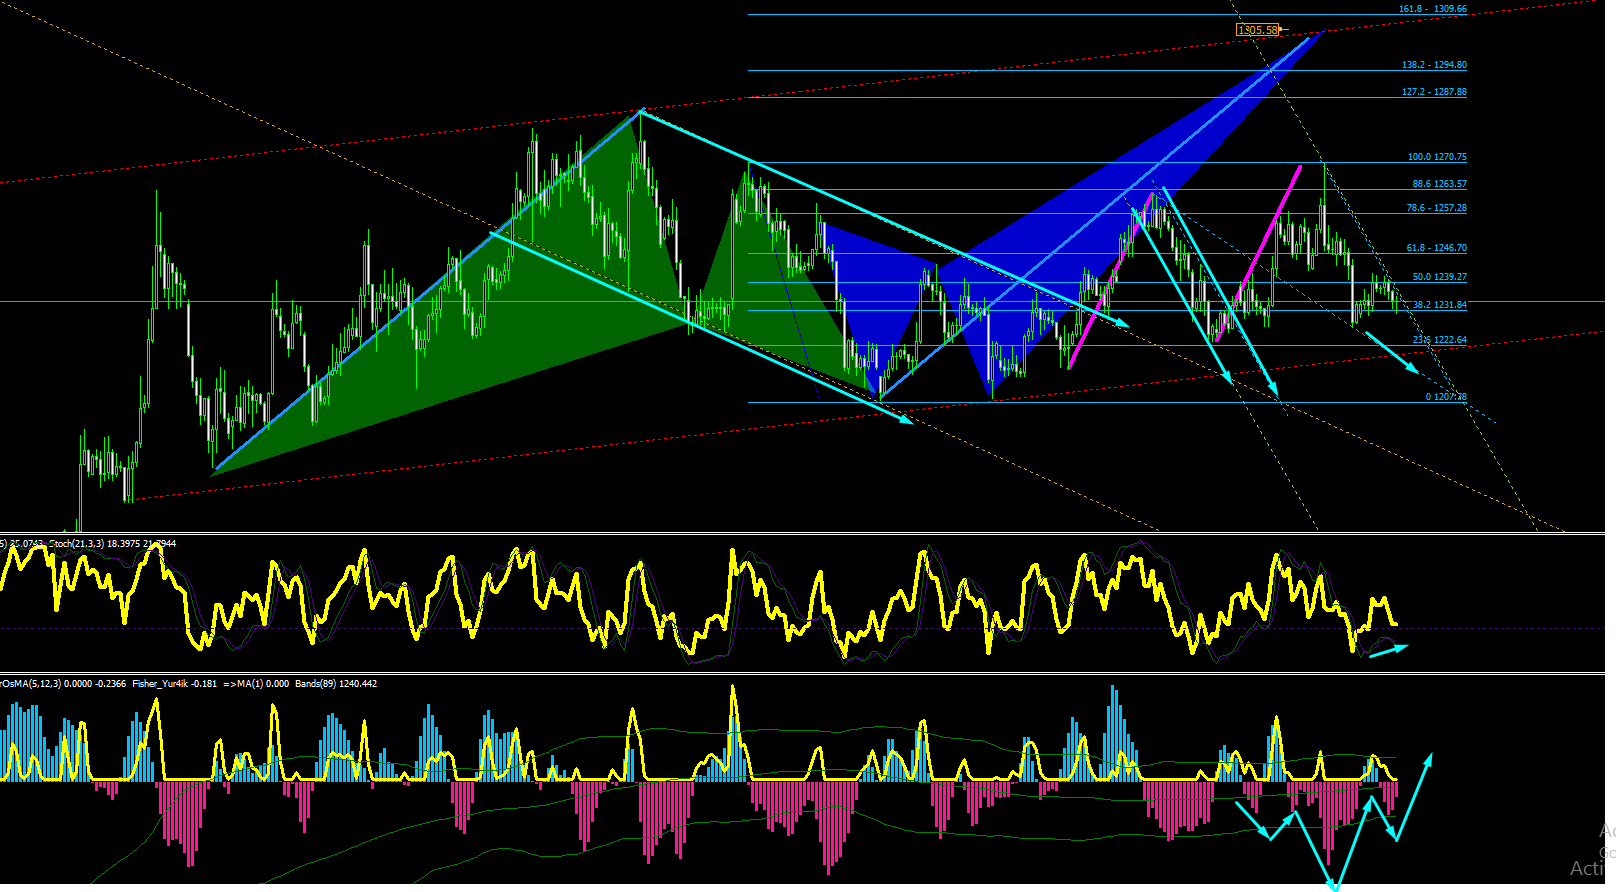Screen dimensions: 1616x892
Task: Click the cyan arrow in the stochastic panel
Action: pos(1388,651)
